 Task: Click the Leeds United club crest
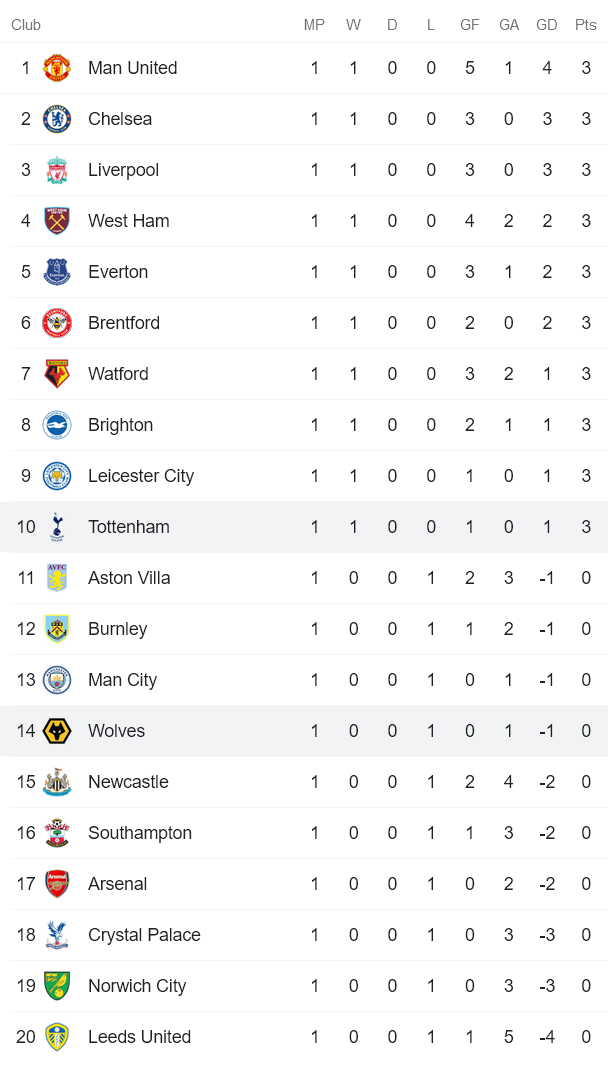(57, 1037)
